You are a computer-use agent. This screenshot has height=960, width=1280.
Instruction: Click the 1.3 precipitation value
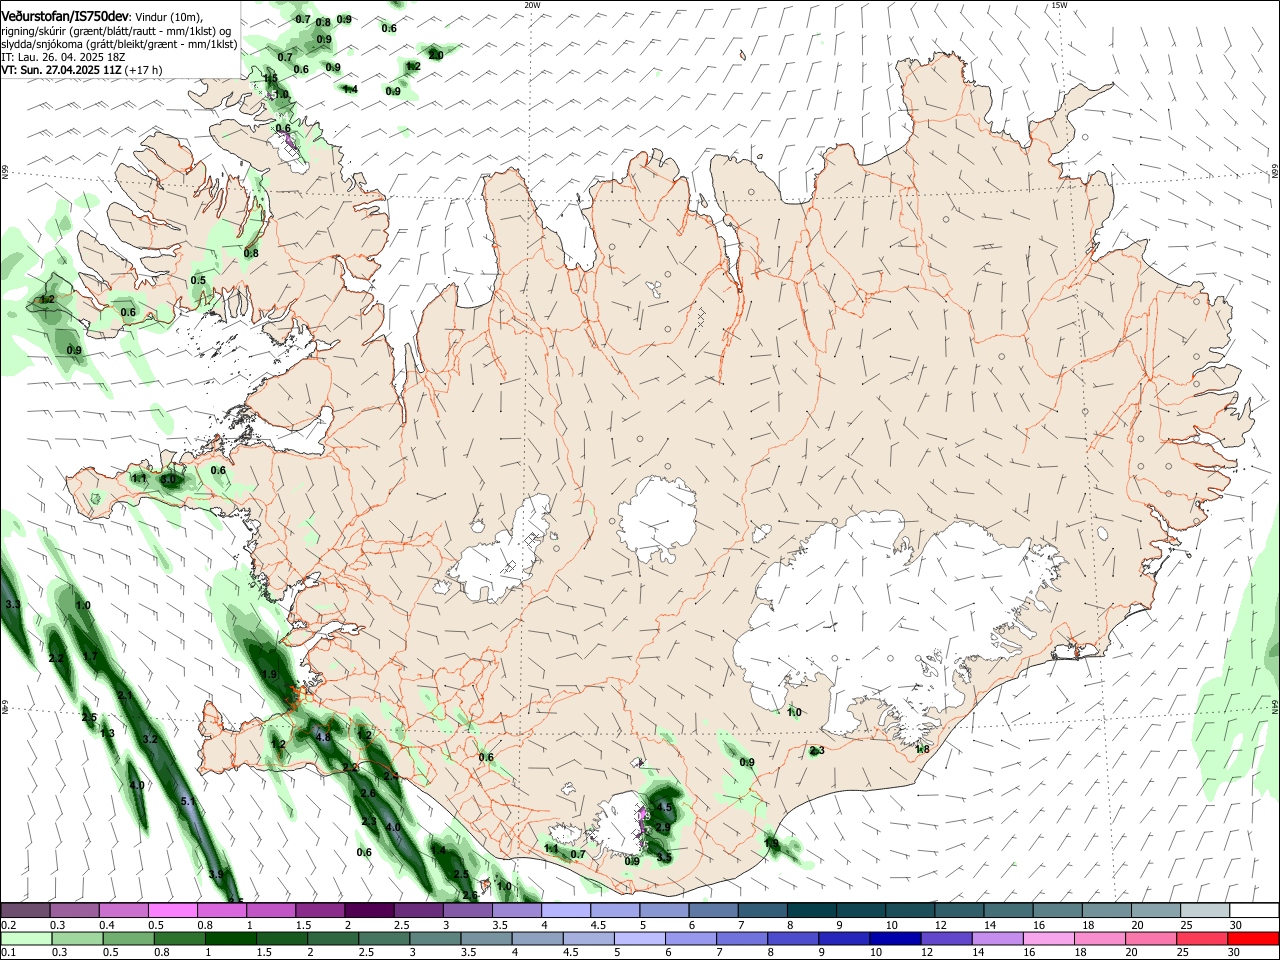pos(108,733)
